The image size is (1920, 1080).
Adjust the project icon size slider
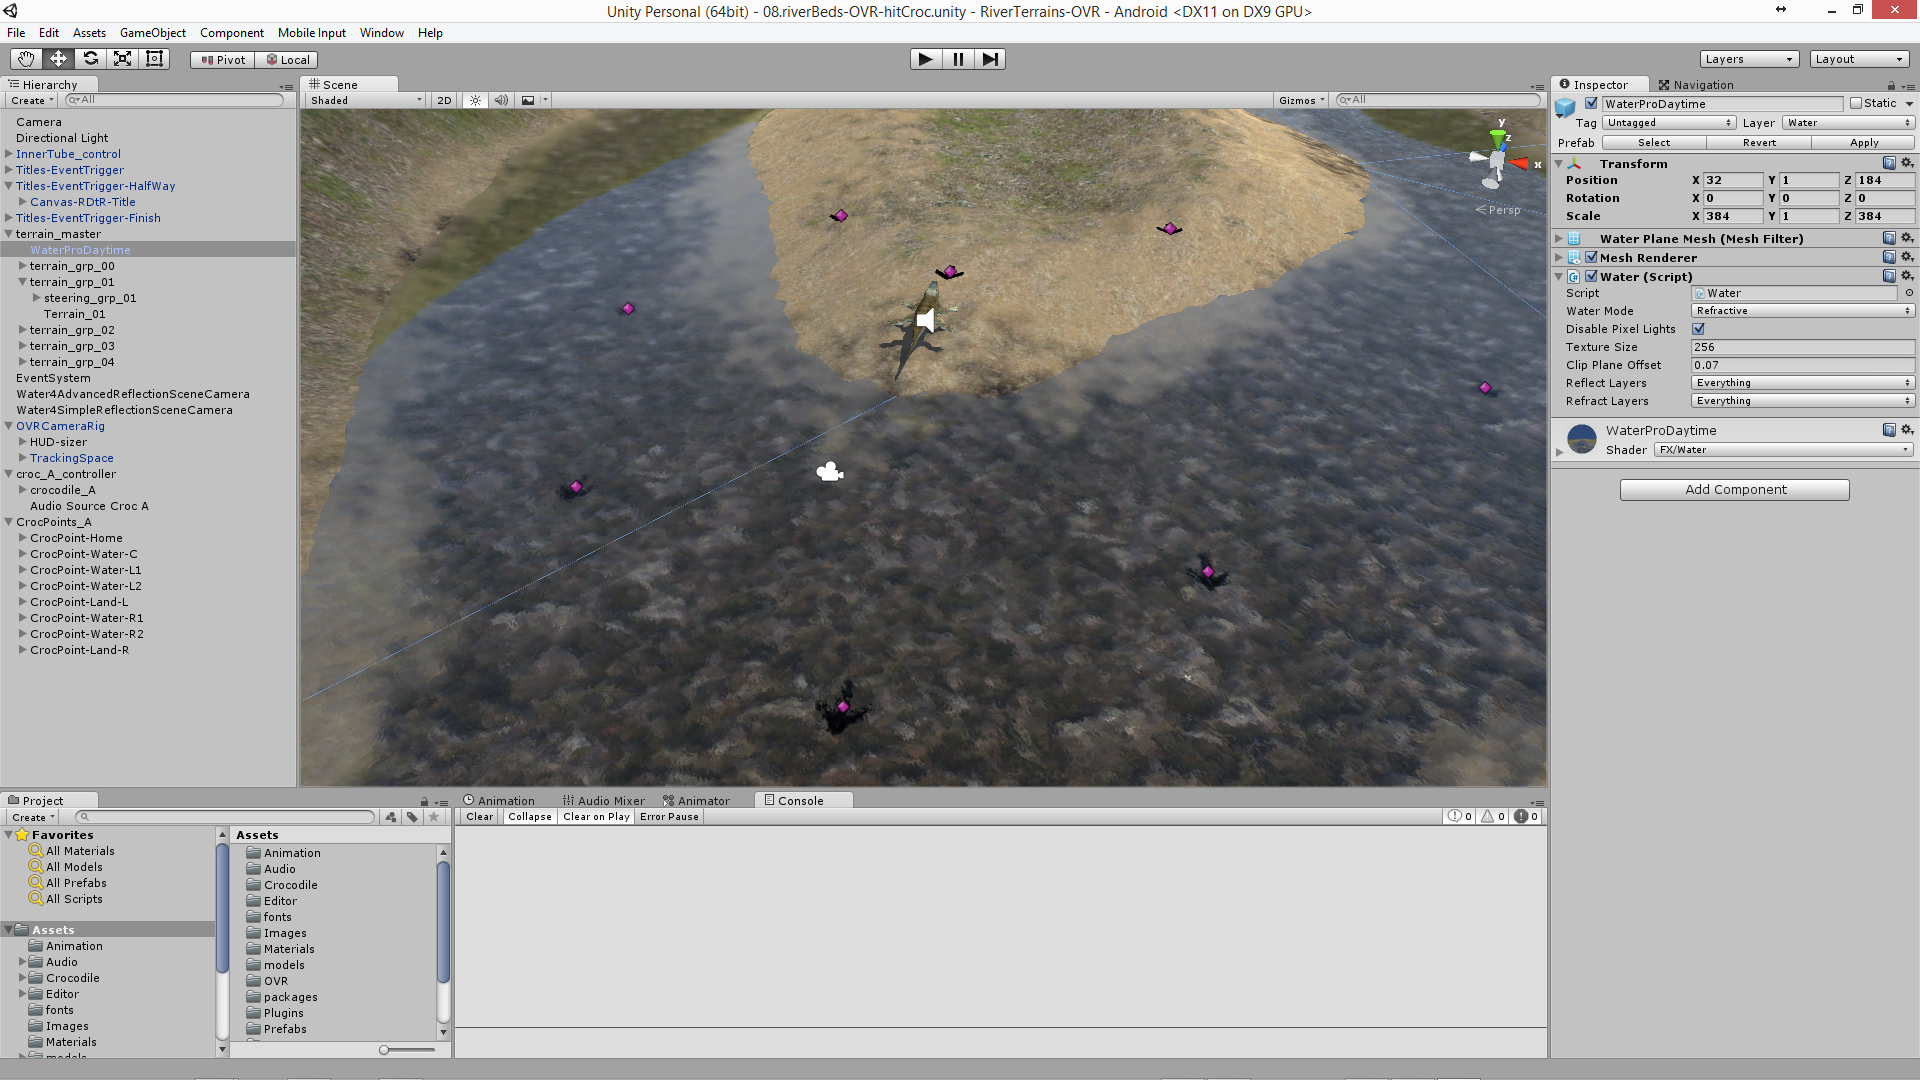click(384, 1050)
